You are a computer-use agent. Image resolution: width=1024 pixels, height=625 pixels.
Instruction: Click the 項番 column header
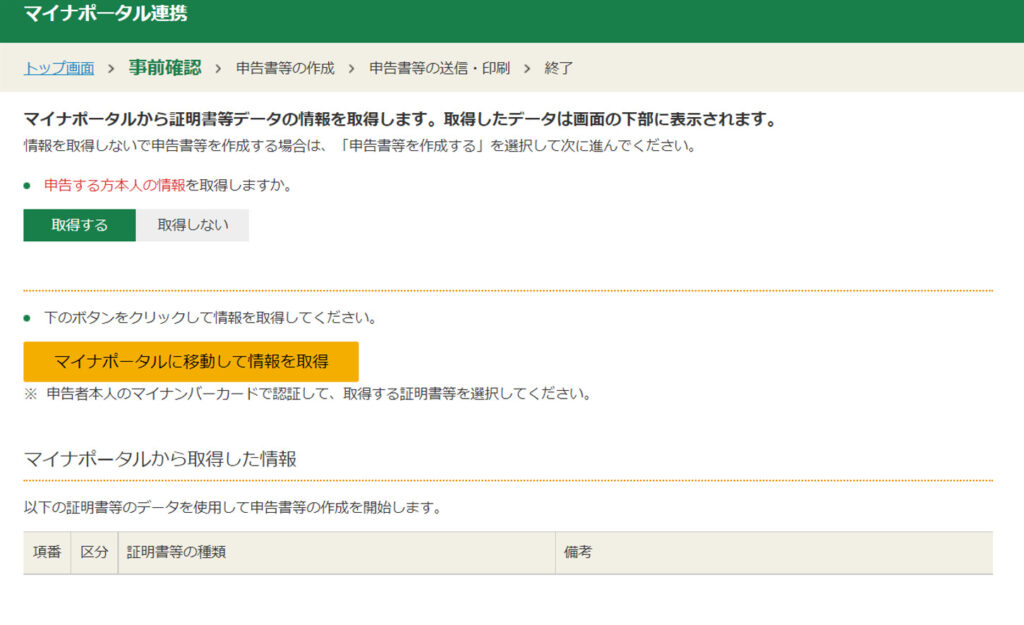click(x=47, y=553)
